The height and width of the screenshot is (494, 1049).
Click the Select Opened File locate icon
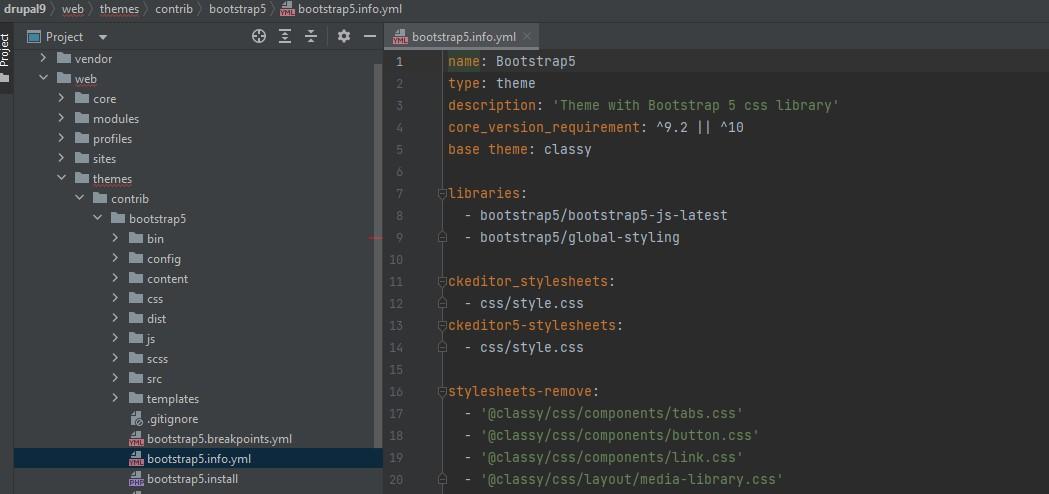pos(259,36)
